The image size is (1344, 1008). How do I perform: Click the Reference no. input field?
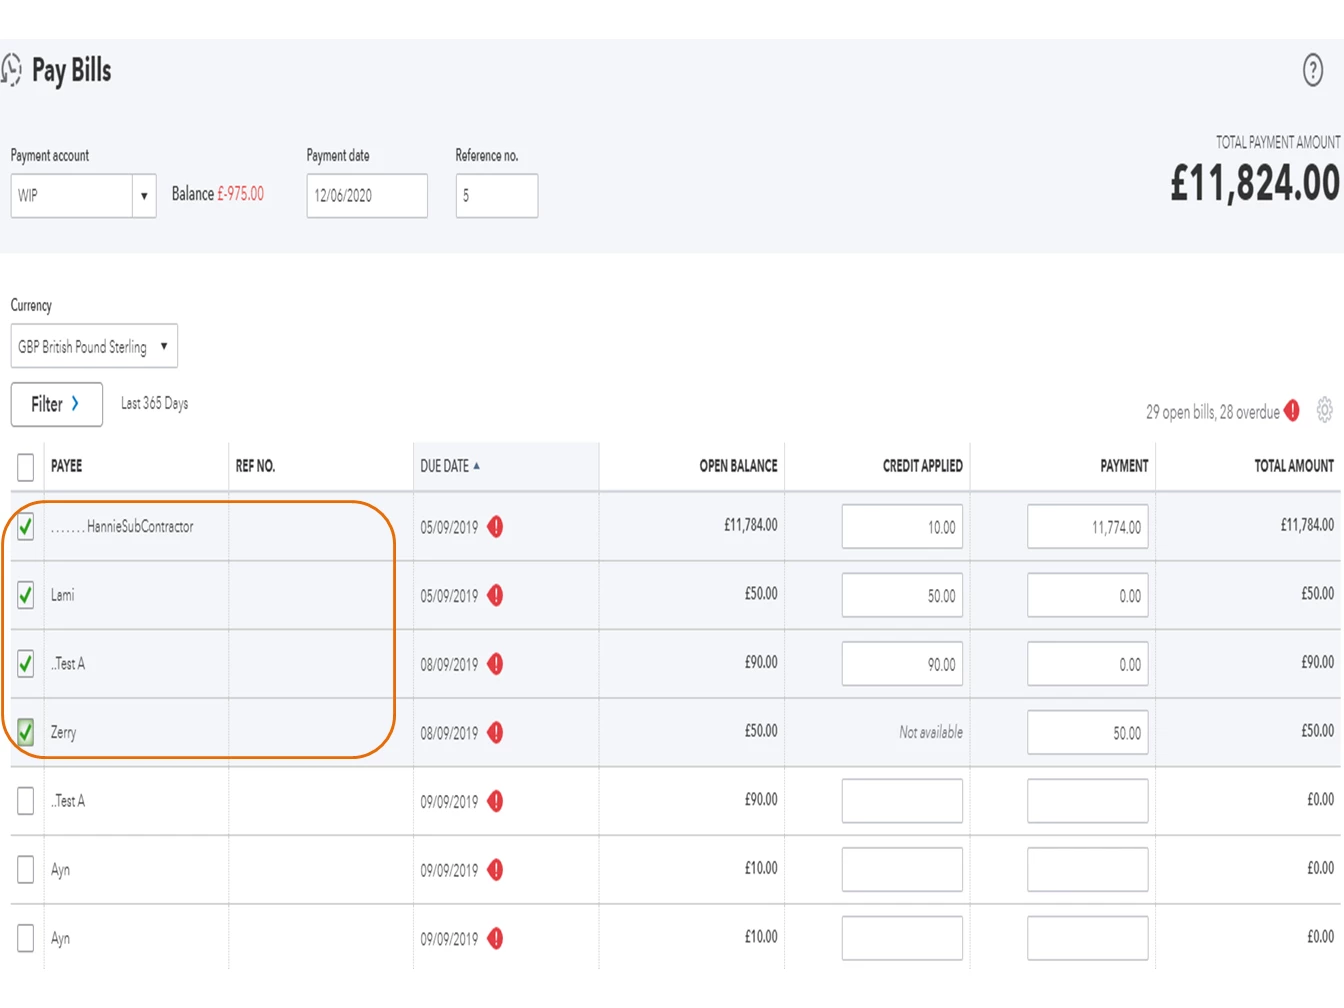(497, 195)
